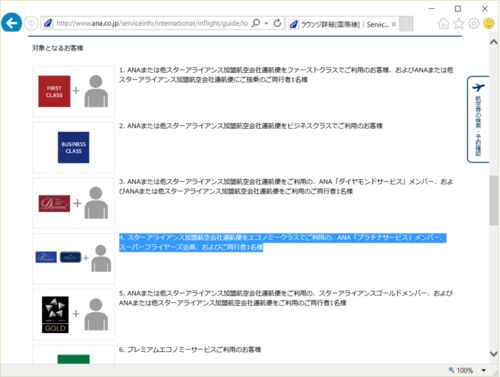Click item 5 Star Alliance Gold member text
Image resolution: width=500 pixels, height=377 pixels.
point(286,298)
